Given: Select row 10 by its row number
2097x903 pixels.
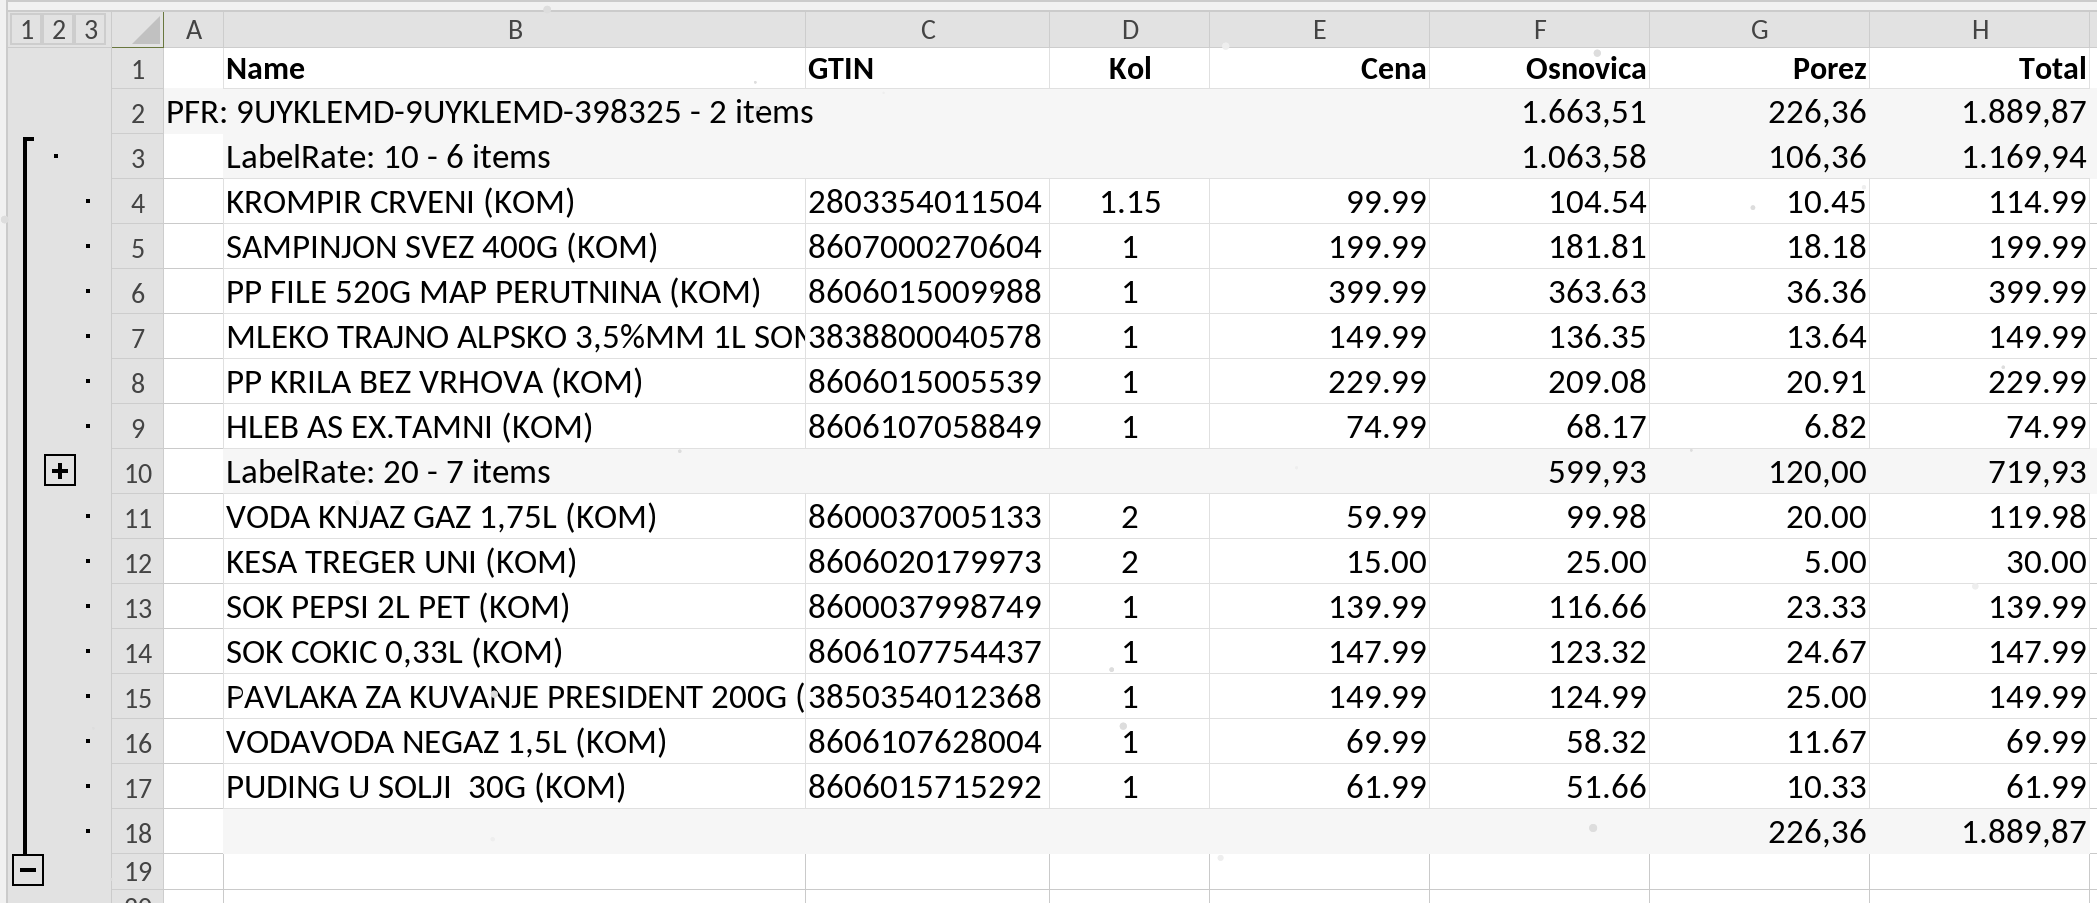Looking at the screenshot, I should [x=138, y=471].
